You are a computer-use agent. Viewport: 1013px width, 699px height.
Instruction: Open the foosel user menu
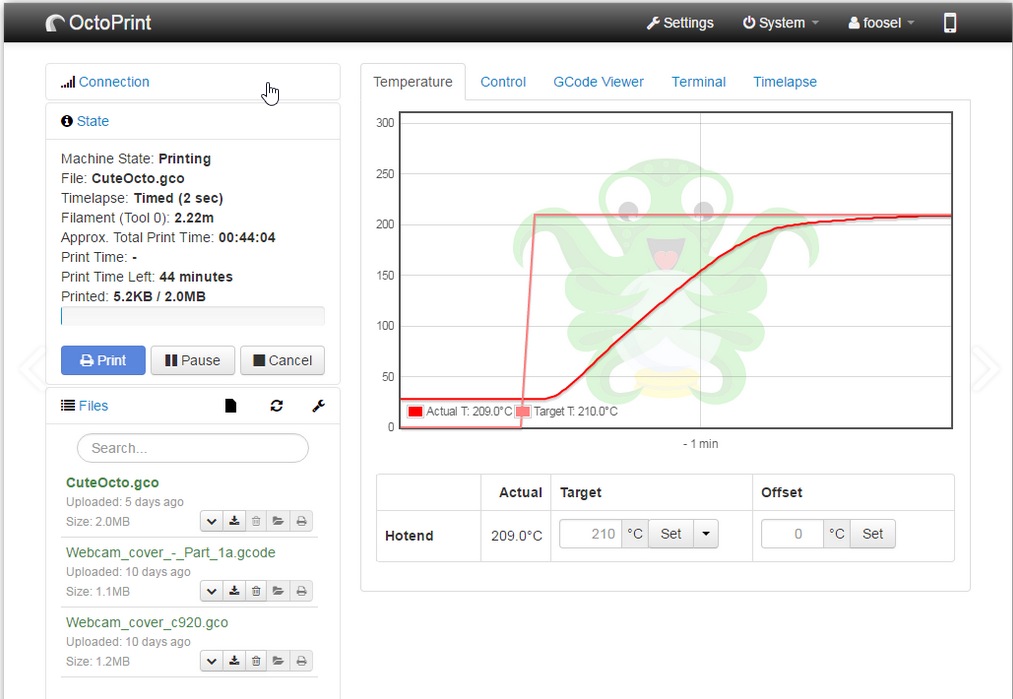coord(880,23)
